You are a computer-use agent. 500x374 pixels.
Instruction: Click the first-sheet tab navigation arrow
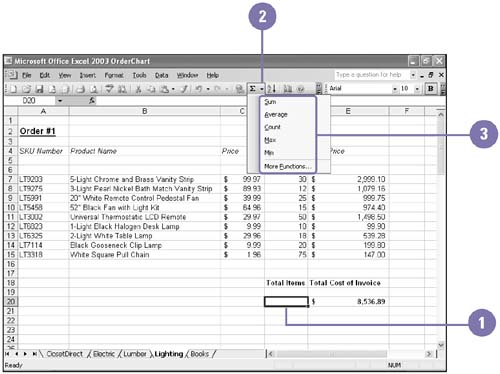[x=7, y=354]
